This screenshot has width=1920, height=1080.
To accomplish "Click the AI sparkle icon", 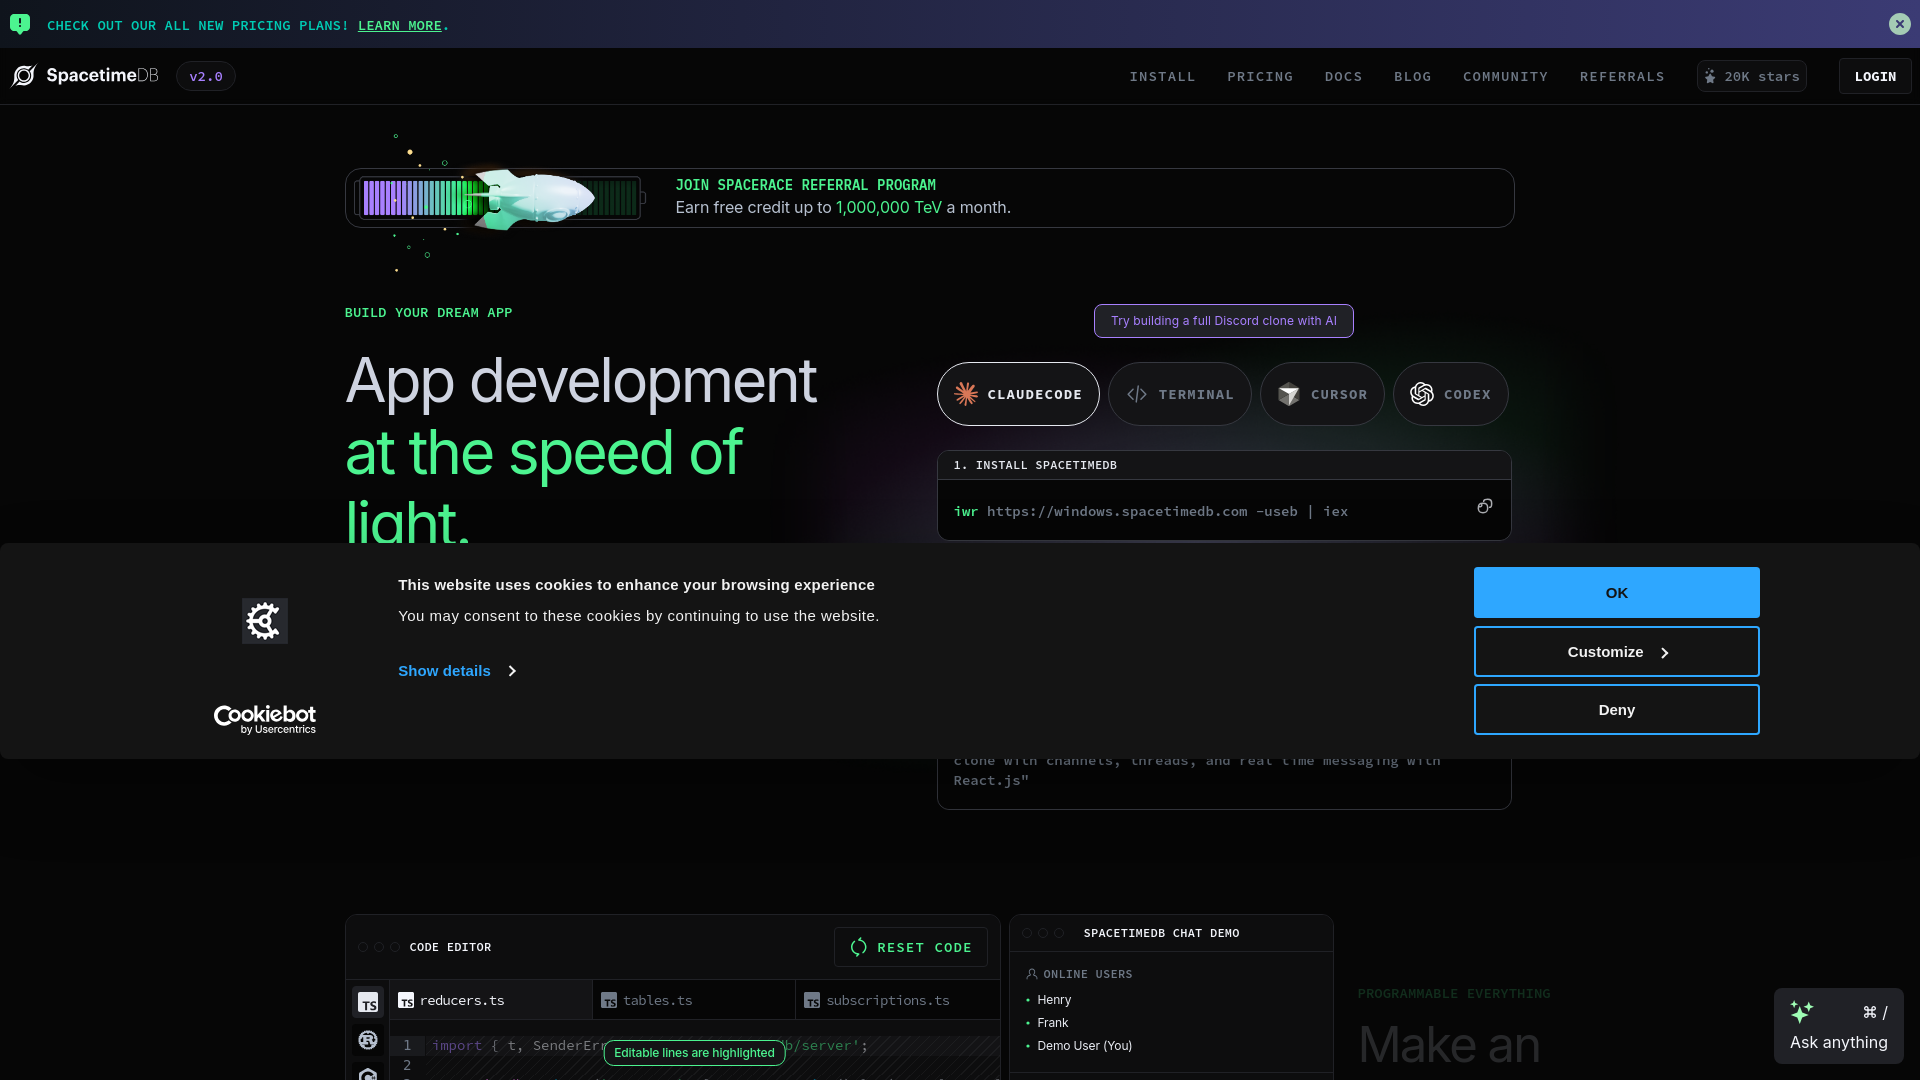I will pyautogui.click(x=1802, y=1012).
